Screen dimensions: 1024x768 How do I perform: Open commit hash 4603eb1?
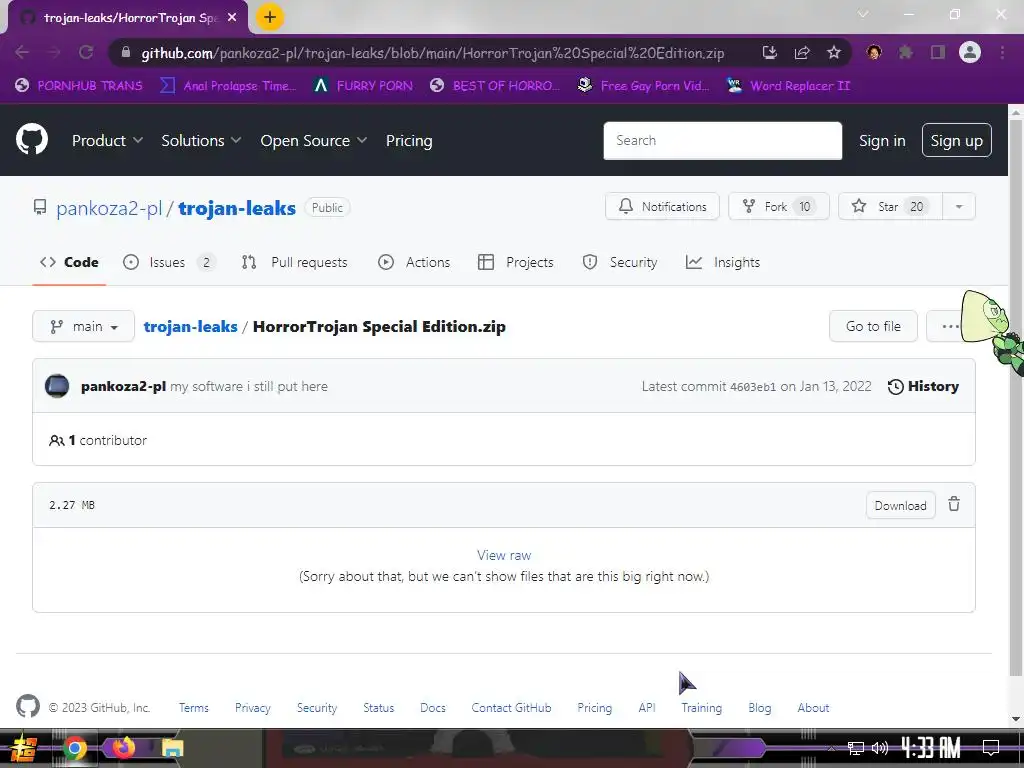click(x=753, y=387)
